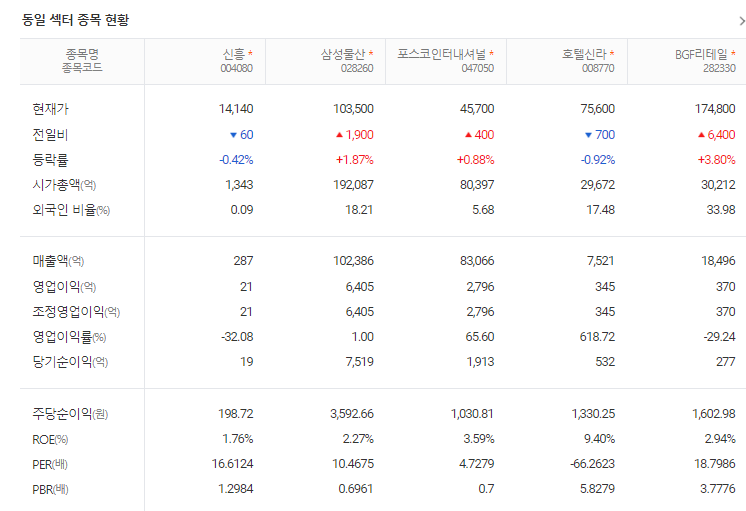Click the ROE(%) row label
This screenshot has width=746, height=511.
click(x=50, y=440)
